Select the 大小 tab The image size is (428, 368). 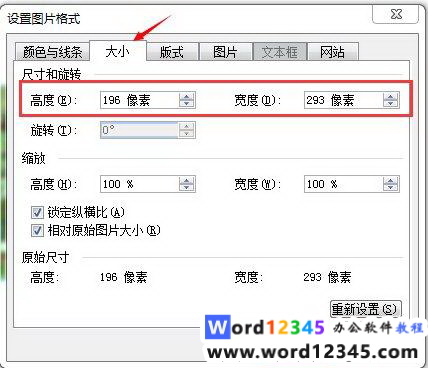pos(118,51)
